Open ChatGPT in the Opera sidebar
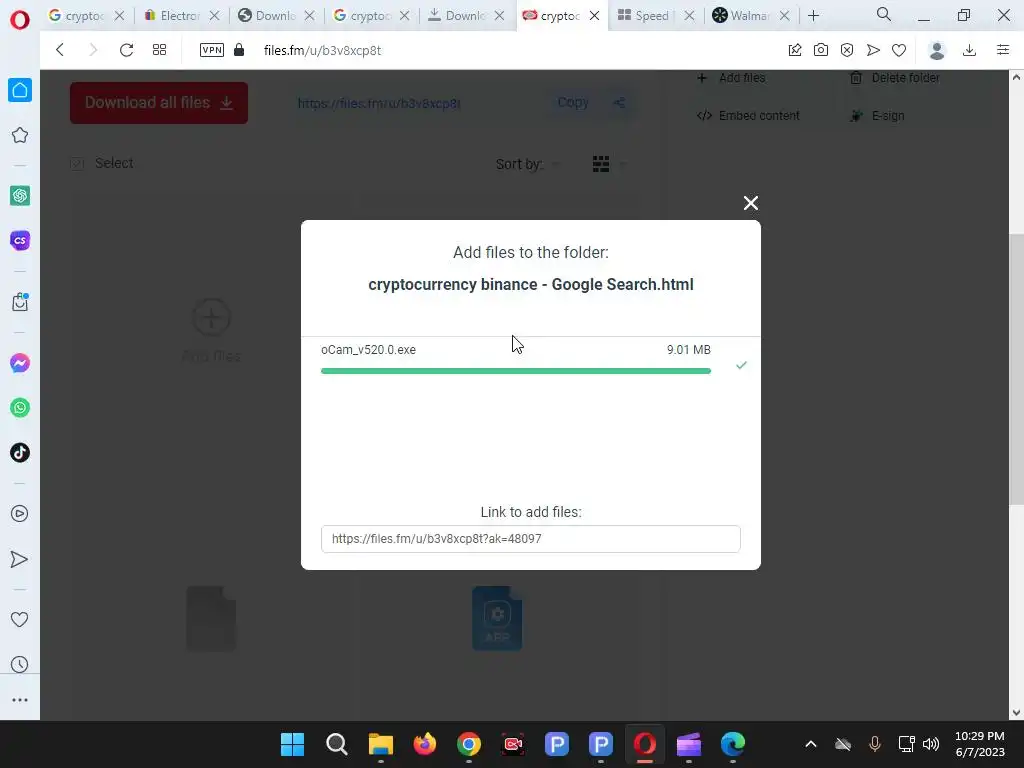The image size is (1024, 768). pos(20,195)
